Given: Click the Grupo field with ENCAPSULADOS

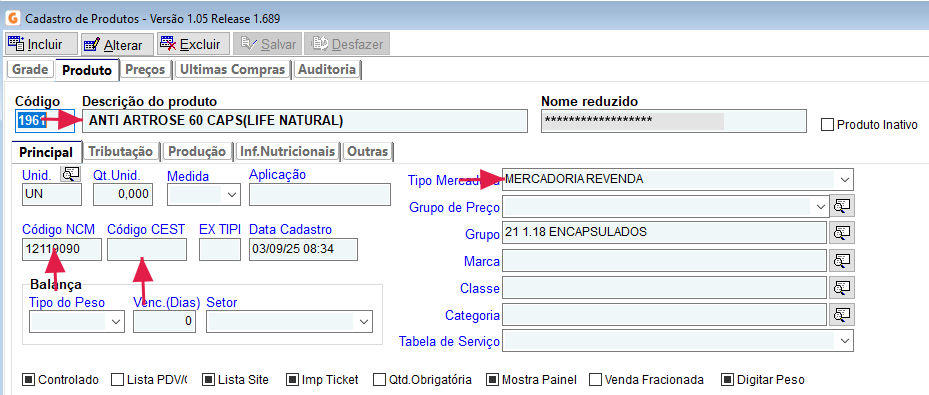Looking at the screenshot, I should point(664,232).
